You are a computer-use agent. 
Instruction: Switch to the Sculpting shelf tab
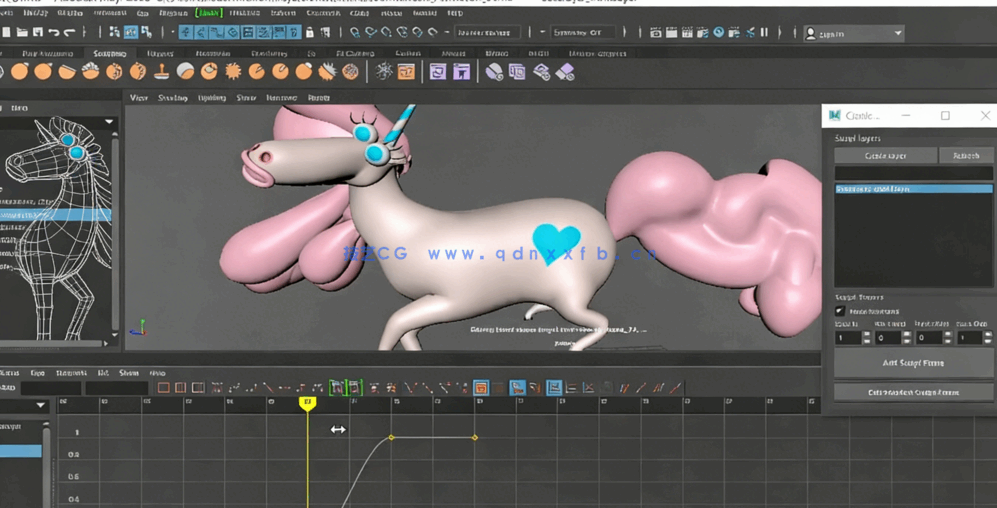109,54
